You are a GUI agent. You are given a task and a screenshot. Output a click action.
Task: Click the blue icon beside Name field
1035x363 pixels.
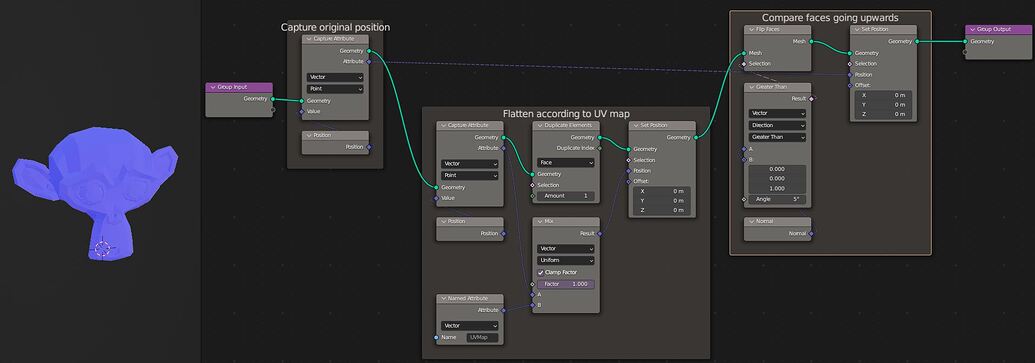[x=436, y=337]
